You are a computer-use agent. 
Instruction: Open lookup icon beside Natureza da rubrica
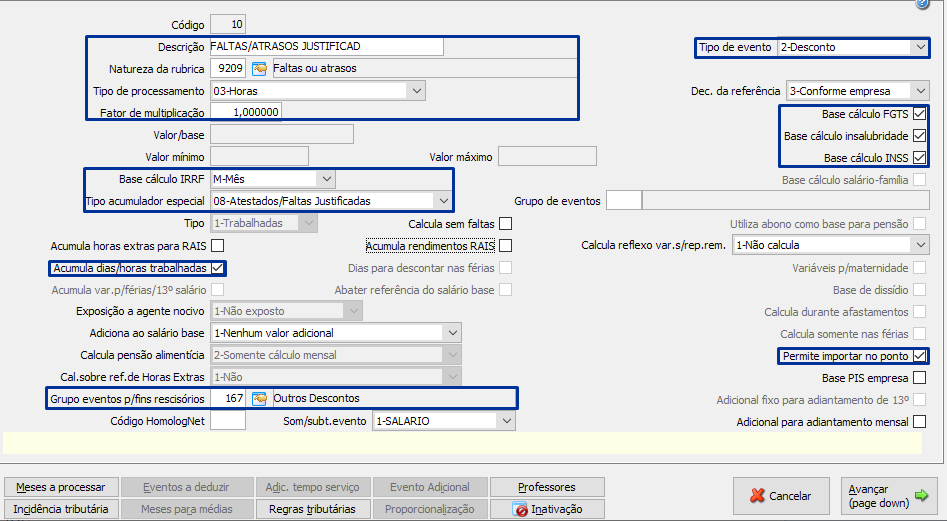(259, 69)
